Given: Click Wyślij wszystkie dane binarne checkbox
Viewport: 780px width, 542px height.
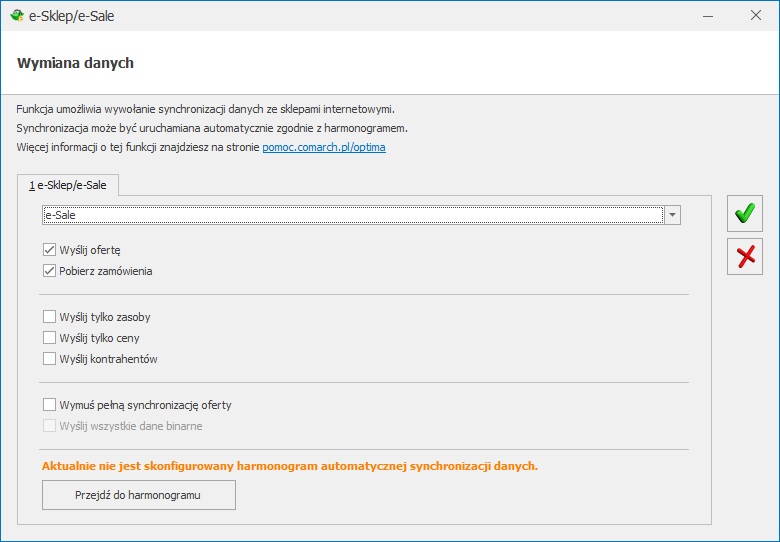Looking at the screenshot, I should 49,426.
